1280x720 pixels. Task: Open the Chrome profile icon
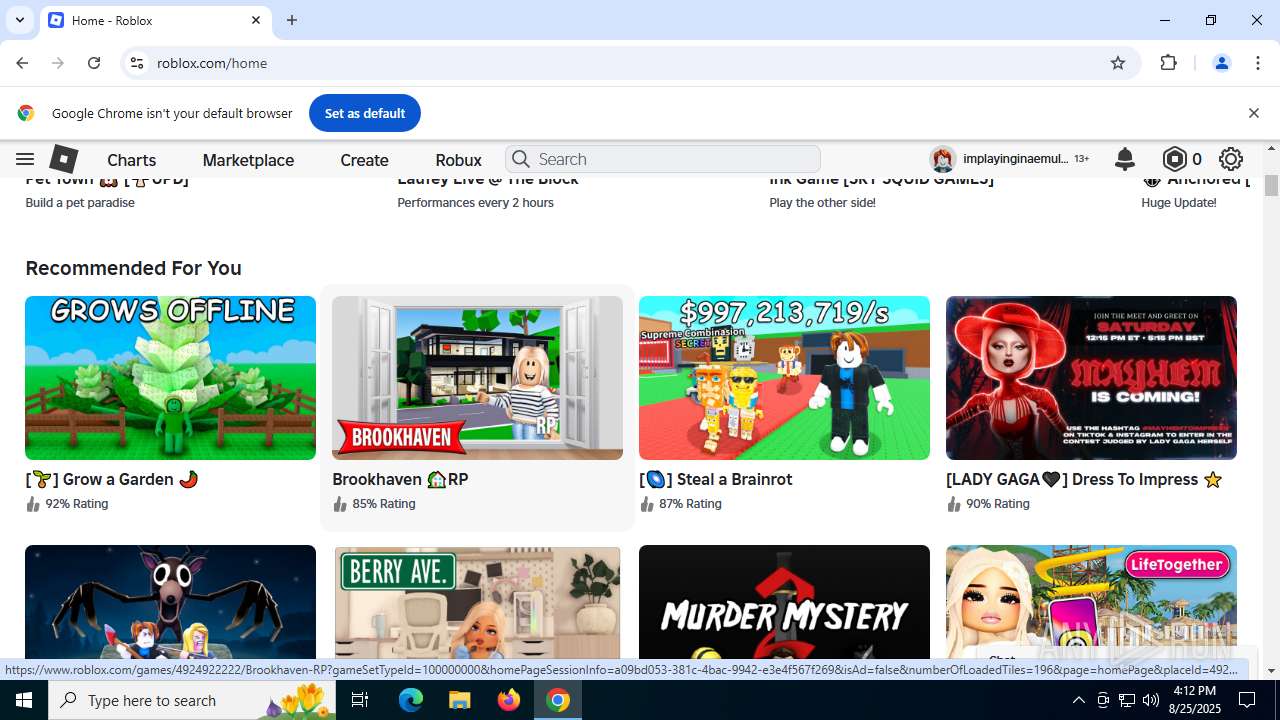1221,63
